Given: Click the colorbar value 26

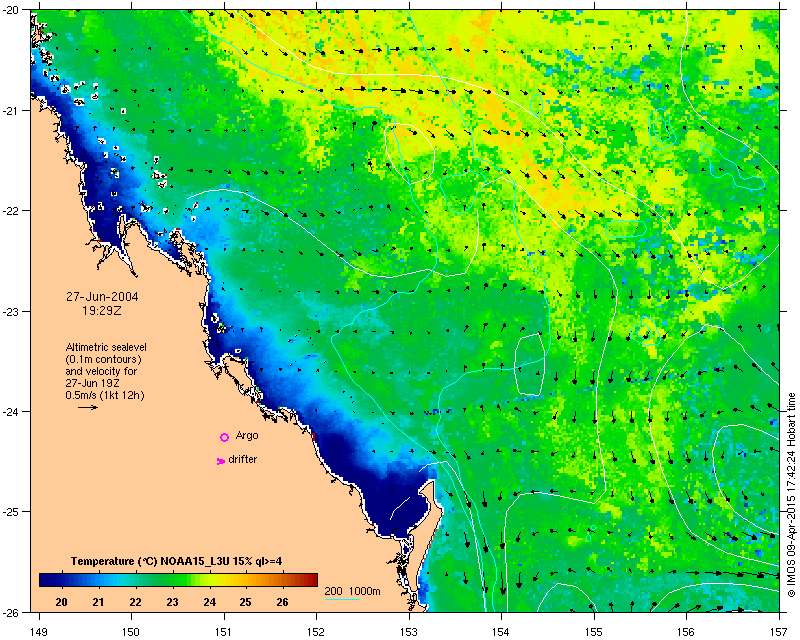Looking at the screenshot, I should [x=282, y=602].
